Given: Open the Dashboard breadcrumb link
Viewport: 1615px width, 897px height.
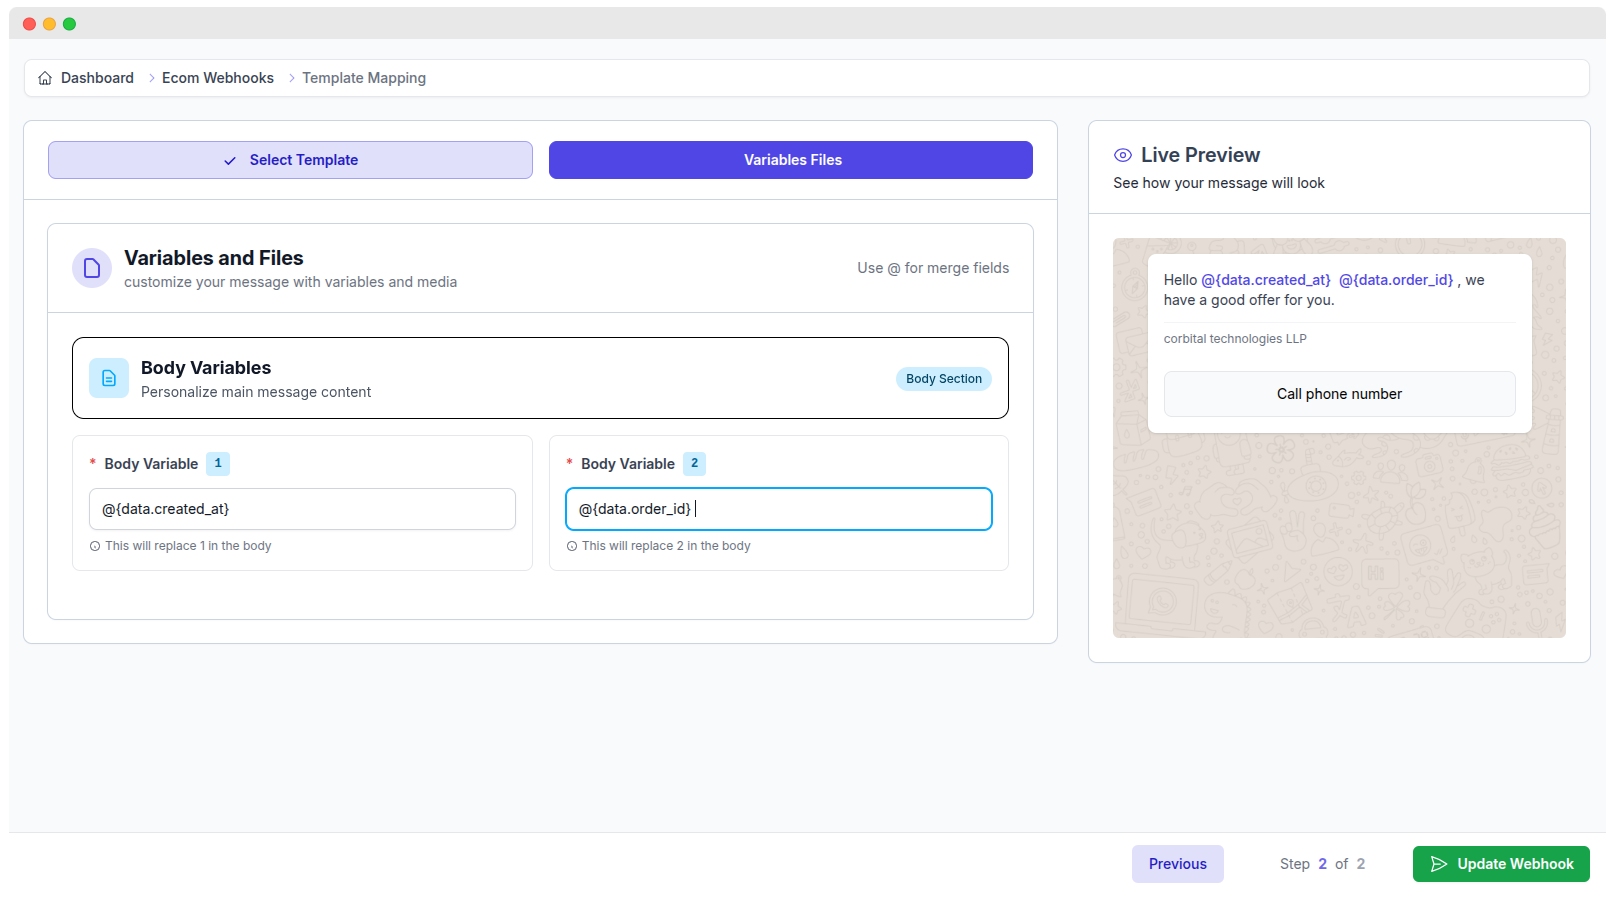Looking at the screenshot, I should (x=97, y=78).
